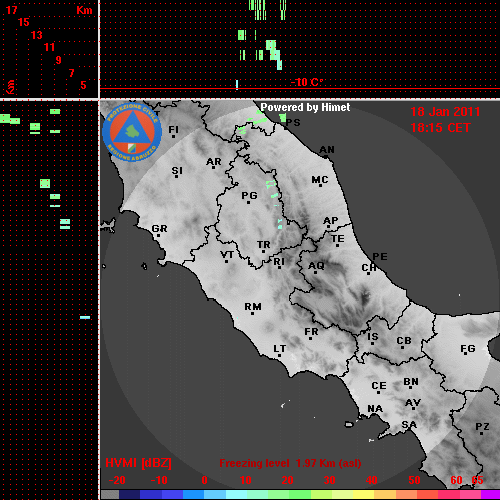Click the "AP" city label on the map
This screenshot has height=500, width=500.
coord(331,221)
